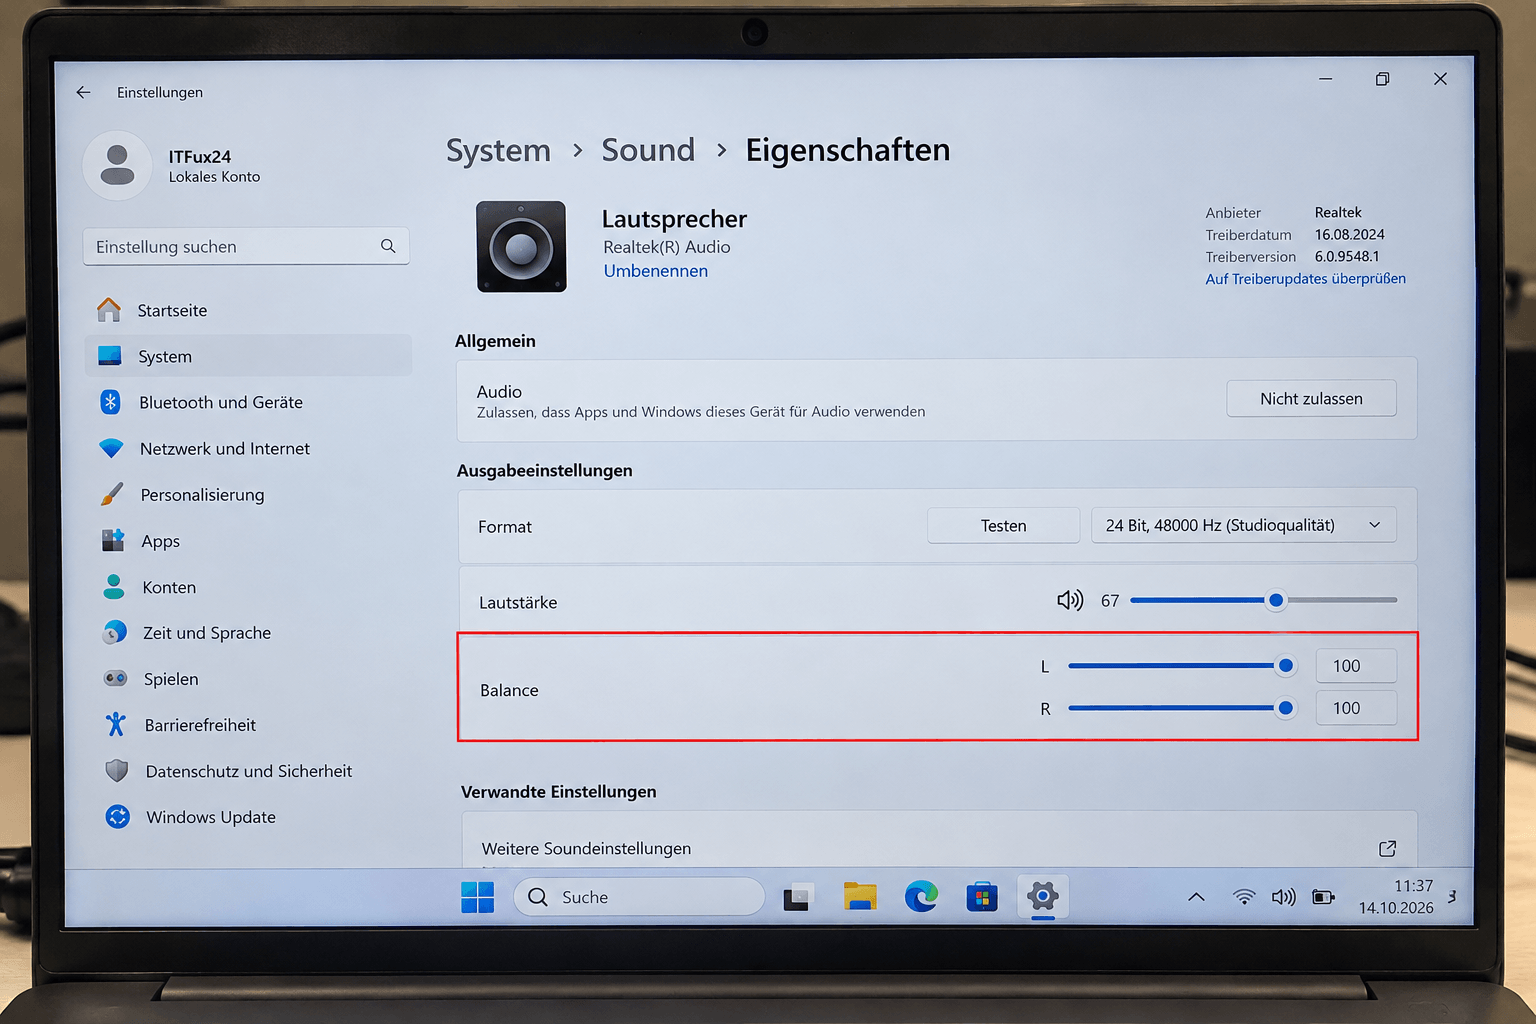
Task: Click the Nicht zulassen button
Action: pyautogui.click(x=1311, y=398)
